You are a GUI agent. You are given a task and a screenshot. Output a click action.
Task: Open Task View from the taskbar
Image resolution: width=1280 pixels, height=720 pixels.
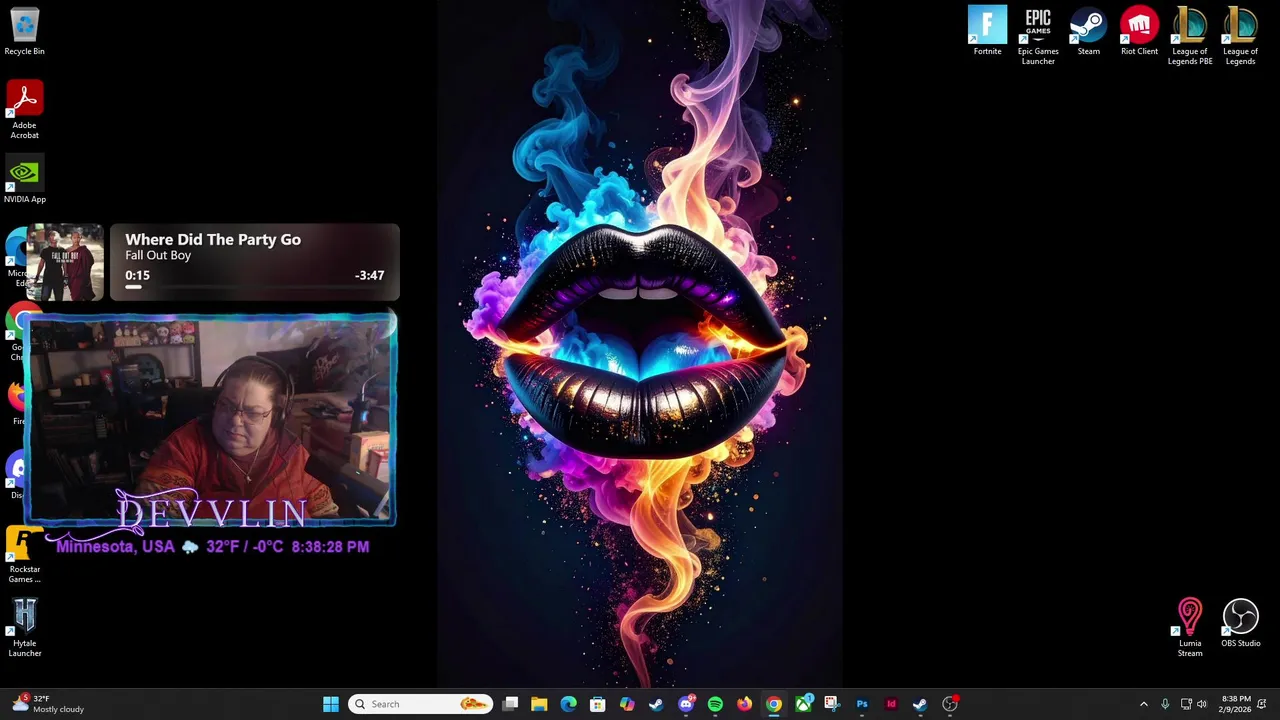pos(510,704)
